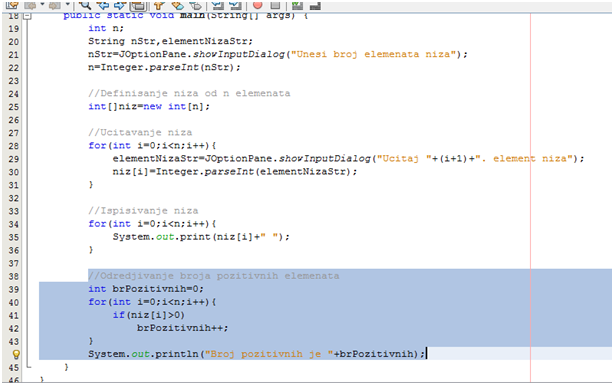Collapse the main method code fold
Screen dimensions: 614x385
27,16
